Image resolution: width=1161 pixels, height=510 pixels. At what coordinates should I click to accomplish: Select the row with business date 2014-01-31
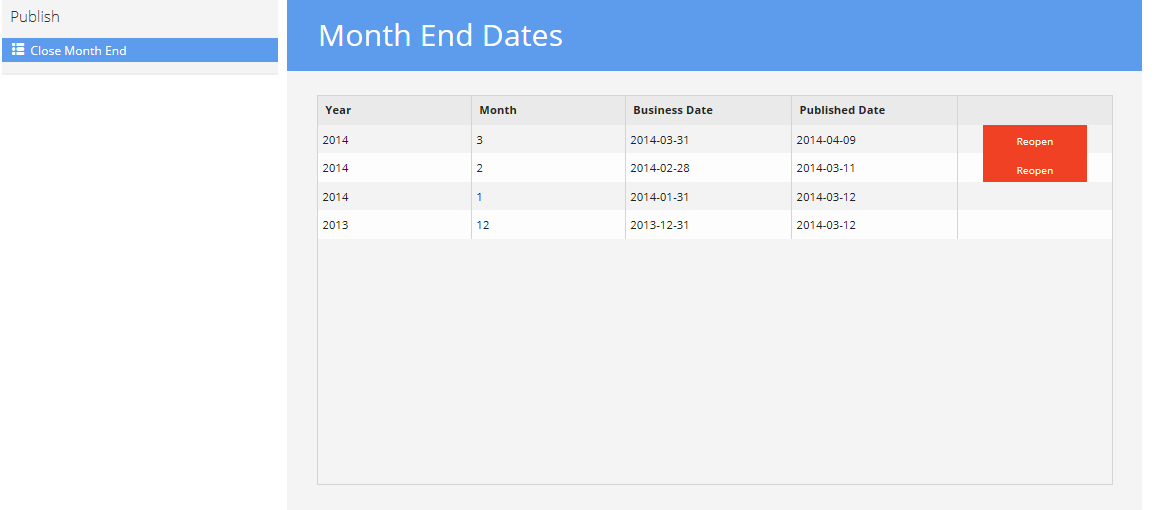coord(715,197)
